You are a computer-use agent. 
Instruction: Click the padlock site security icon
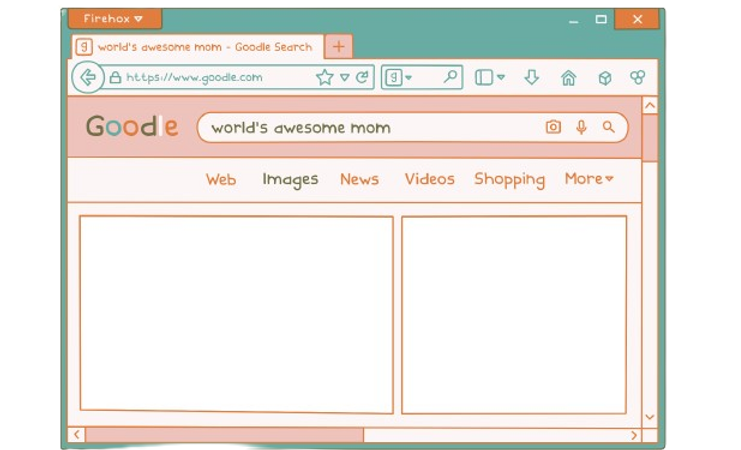(115, 78)
